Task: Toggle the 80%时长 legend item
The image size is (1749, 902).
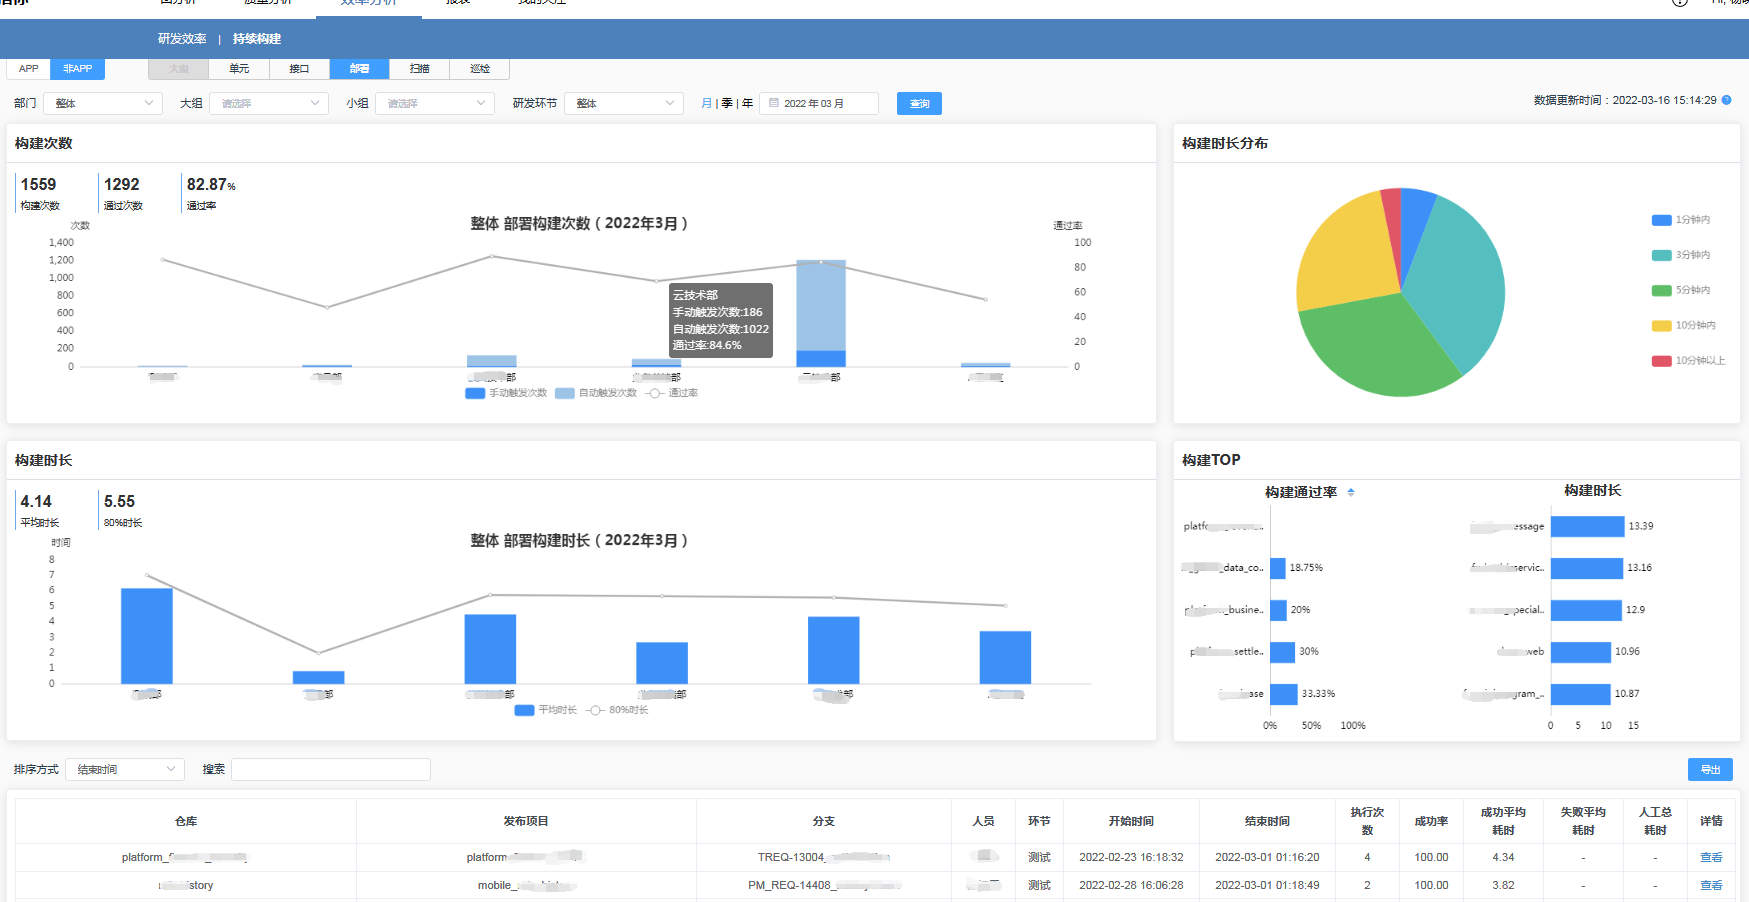Action: 618,710
